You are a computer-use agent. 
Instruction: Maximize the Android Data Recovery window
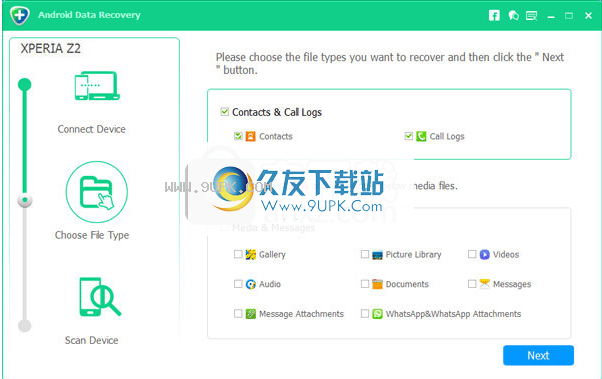569,15
